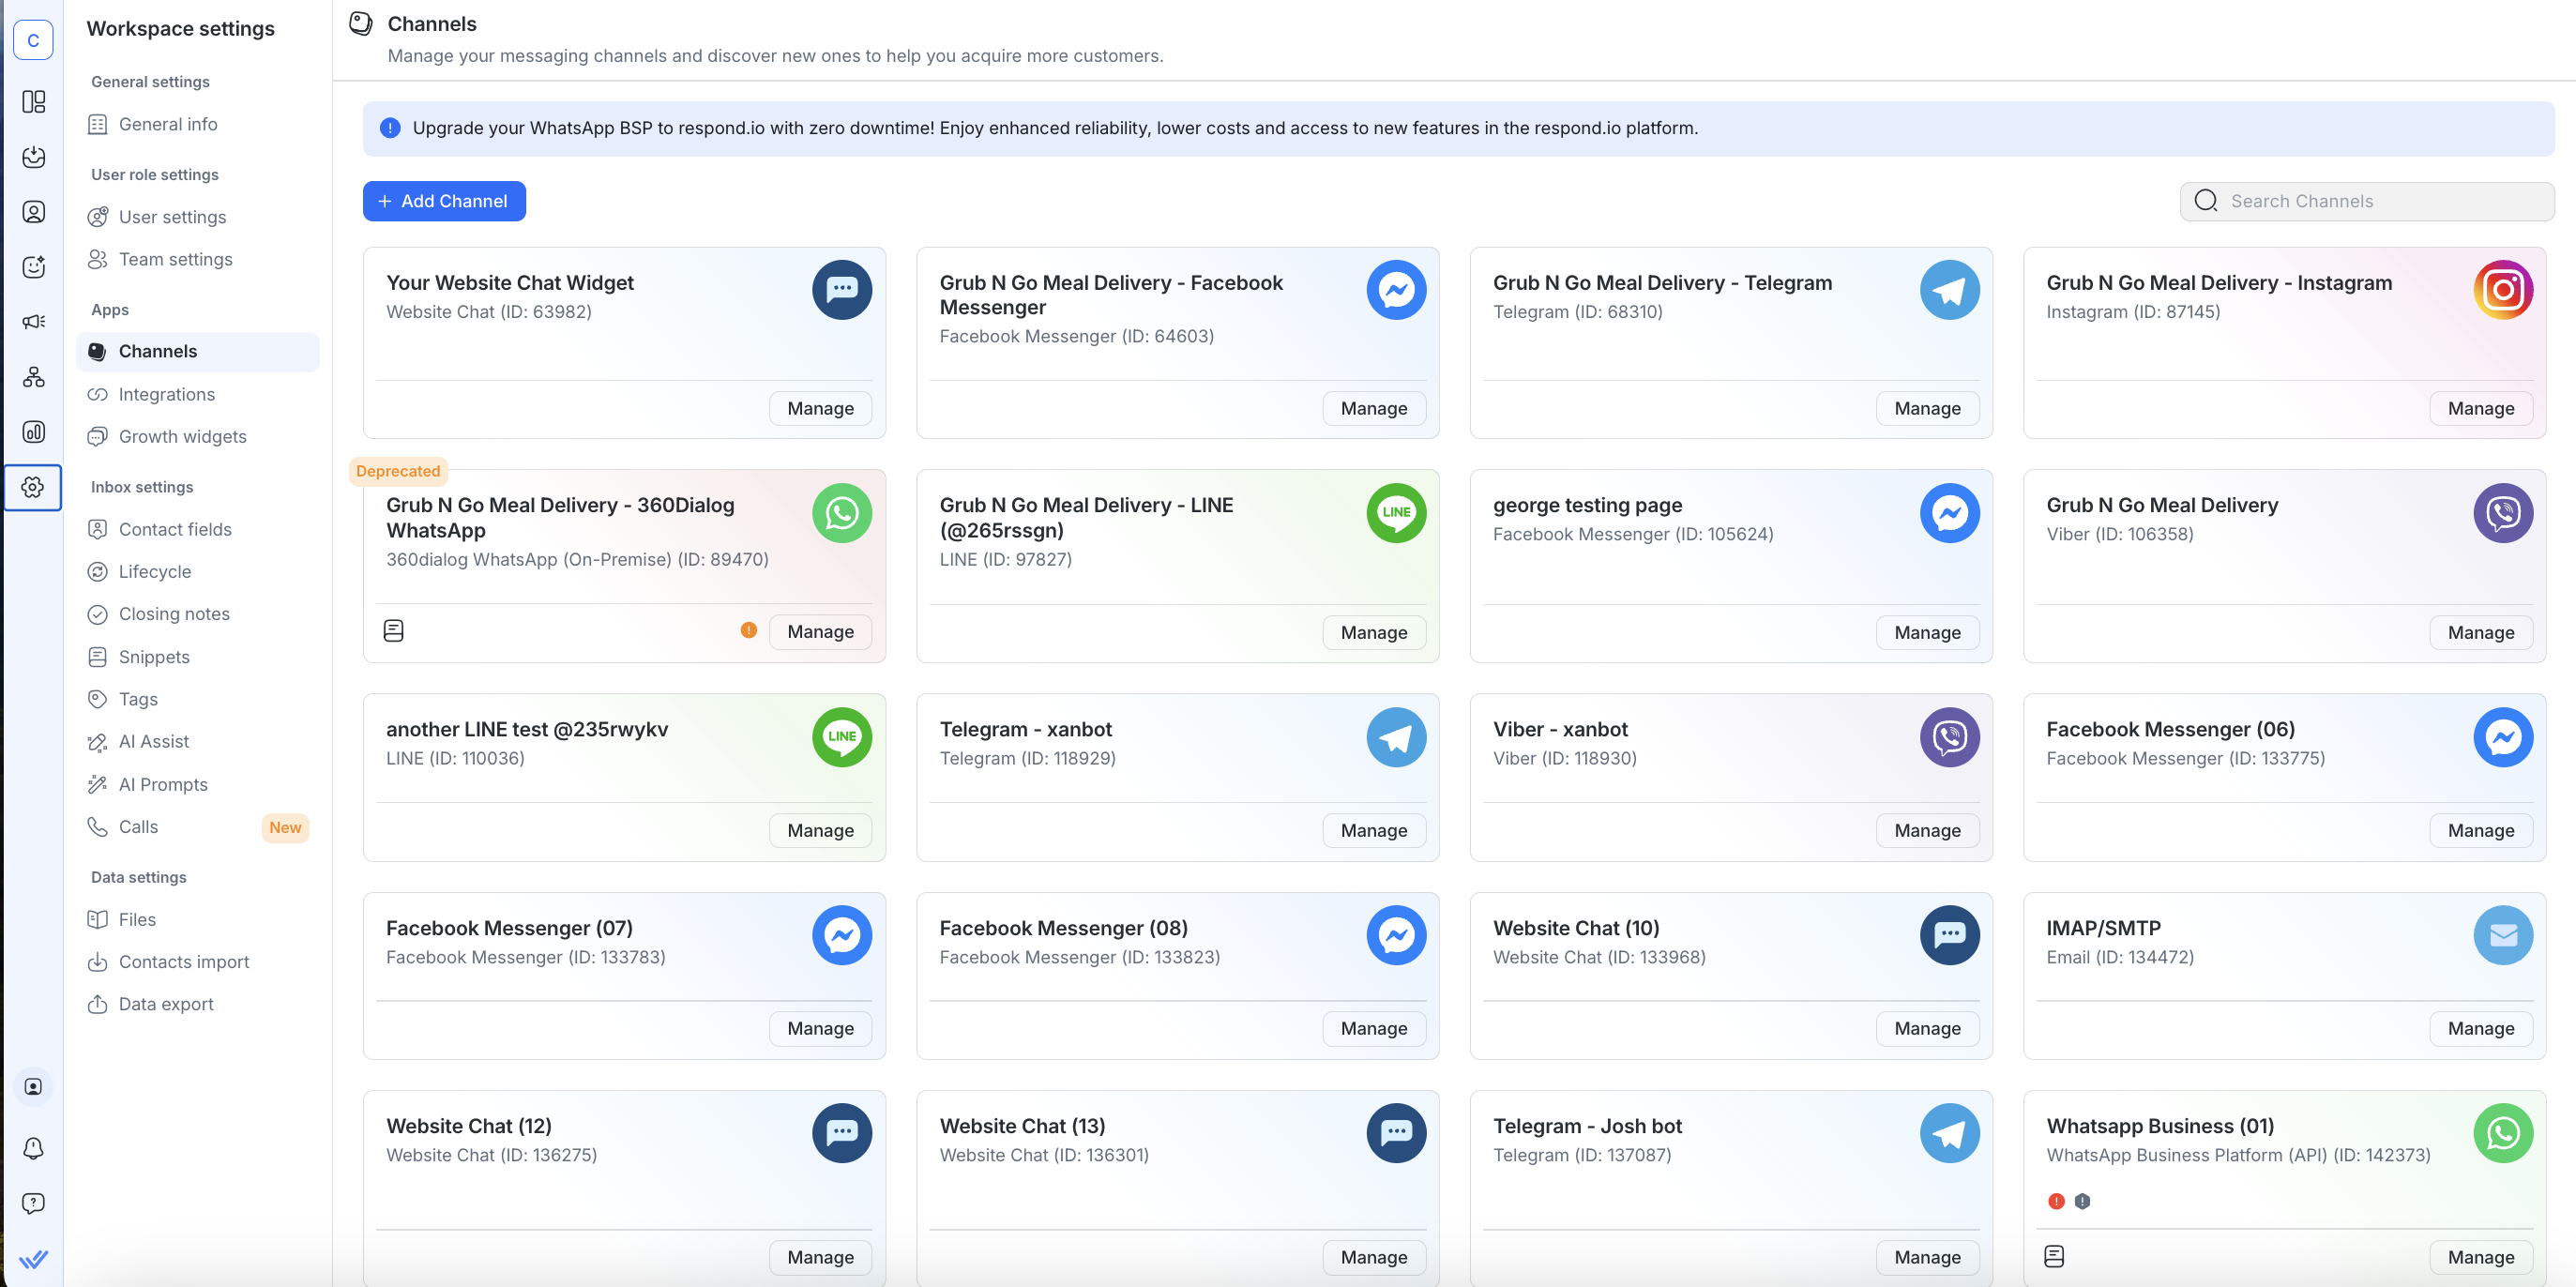Open the notifications bell at the bottom rail

point(33,1148)
